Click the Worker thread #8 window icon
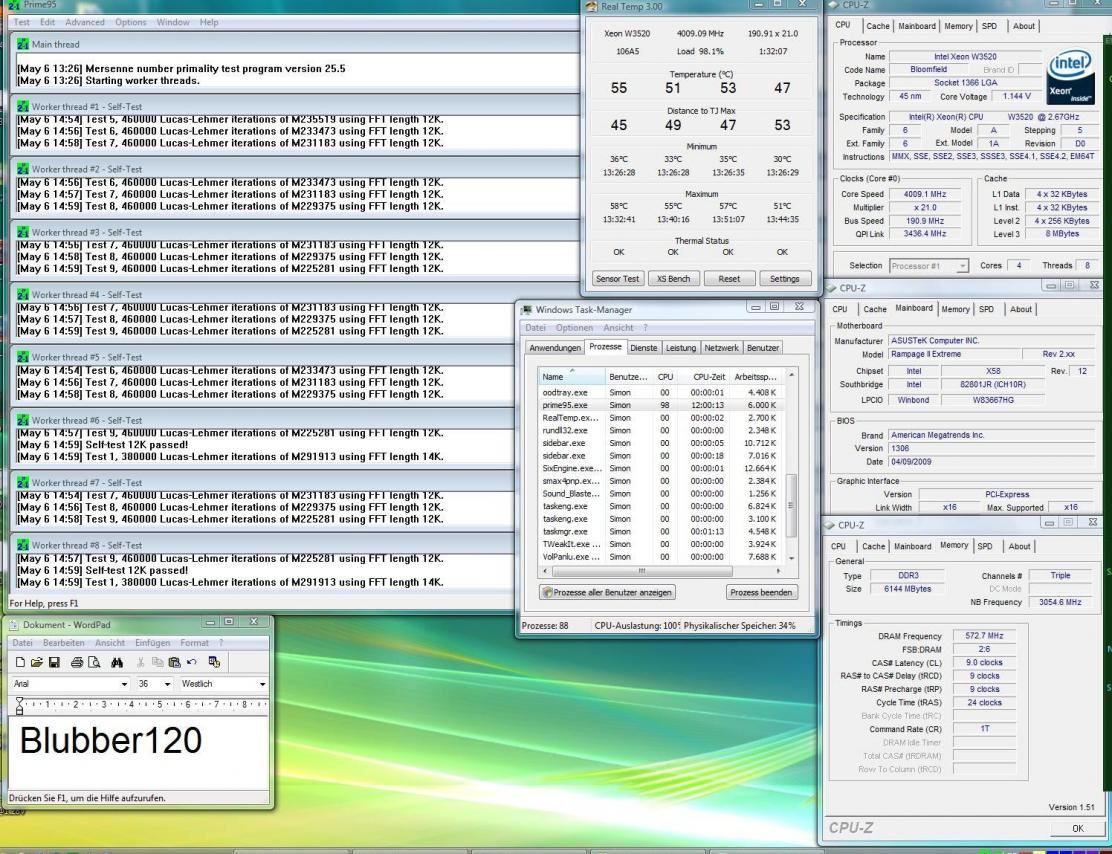The height and width of the screenshot is (854, 1112). (x=23, y=545)
